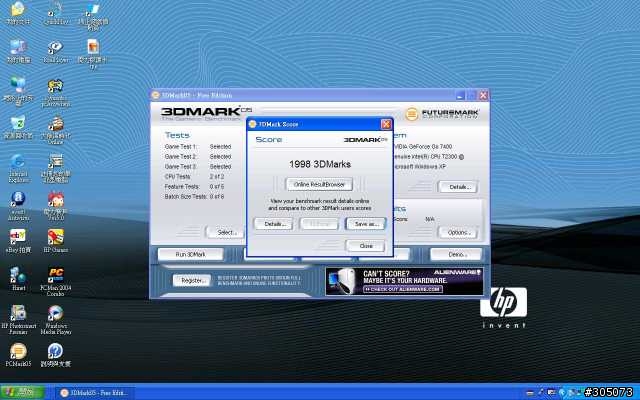Open the eBay desktop shortcut
This screenshot has height=400, width=640.
tap(18, 241)
